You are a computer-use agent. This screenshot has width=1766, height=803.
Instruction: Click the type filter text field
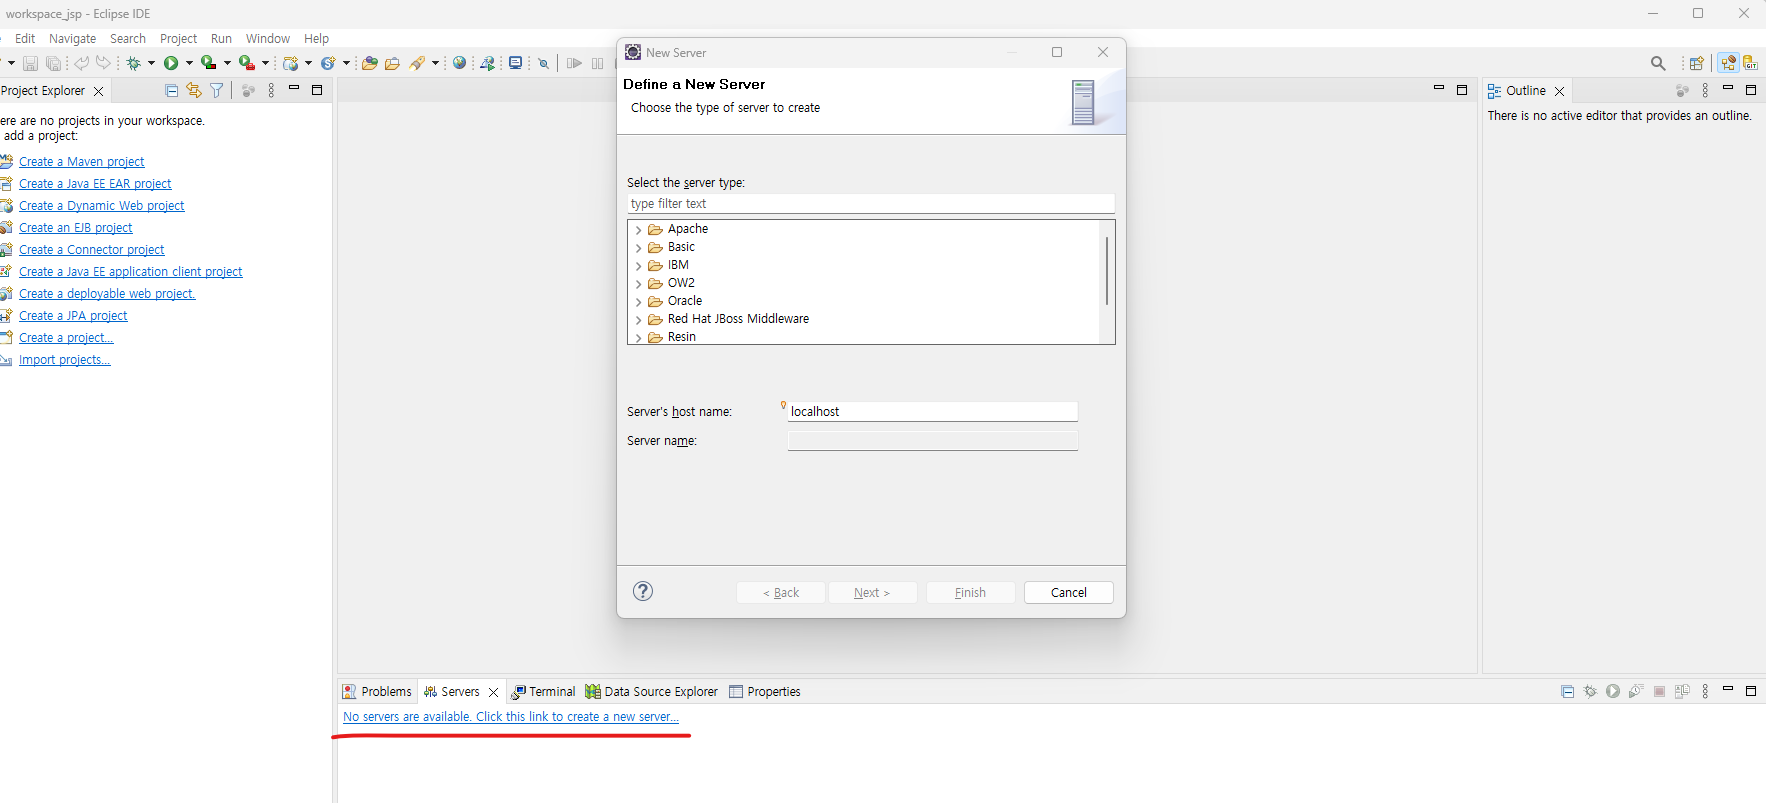coord(871,203)
